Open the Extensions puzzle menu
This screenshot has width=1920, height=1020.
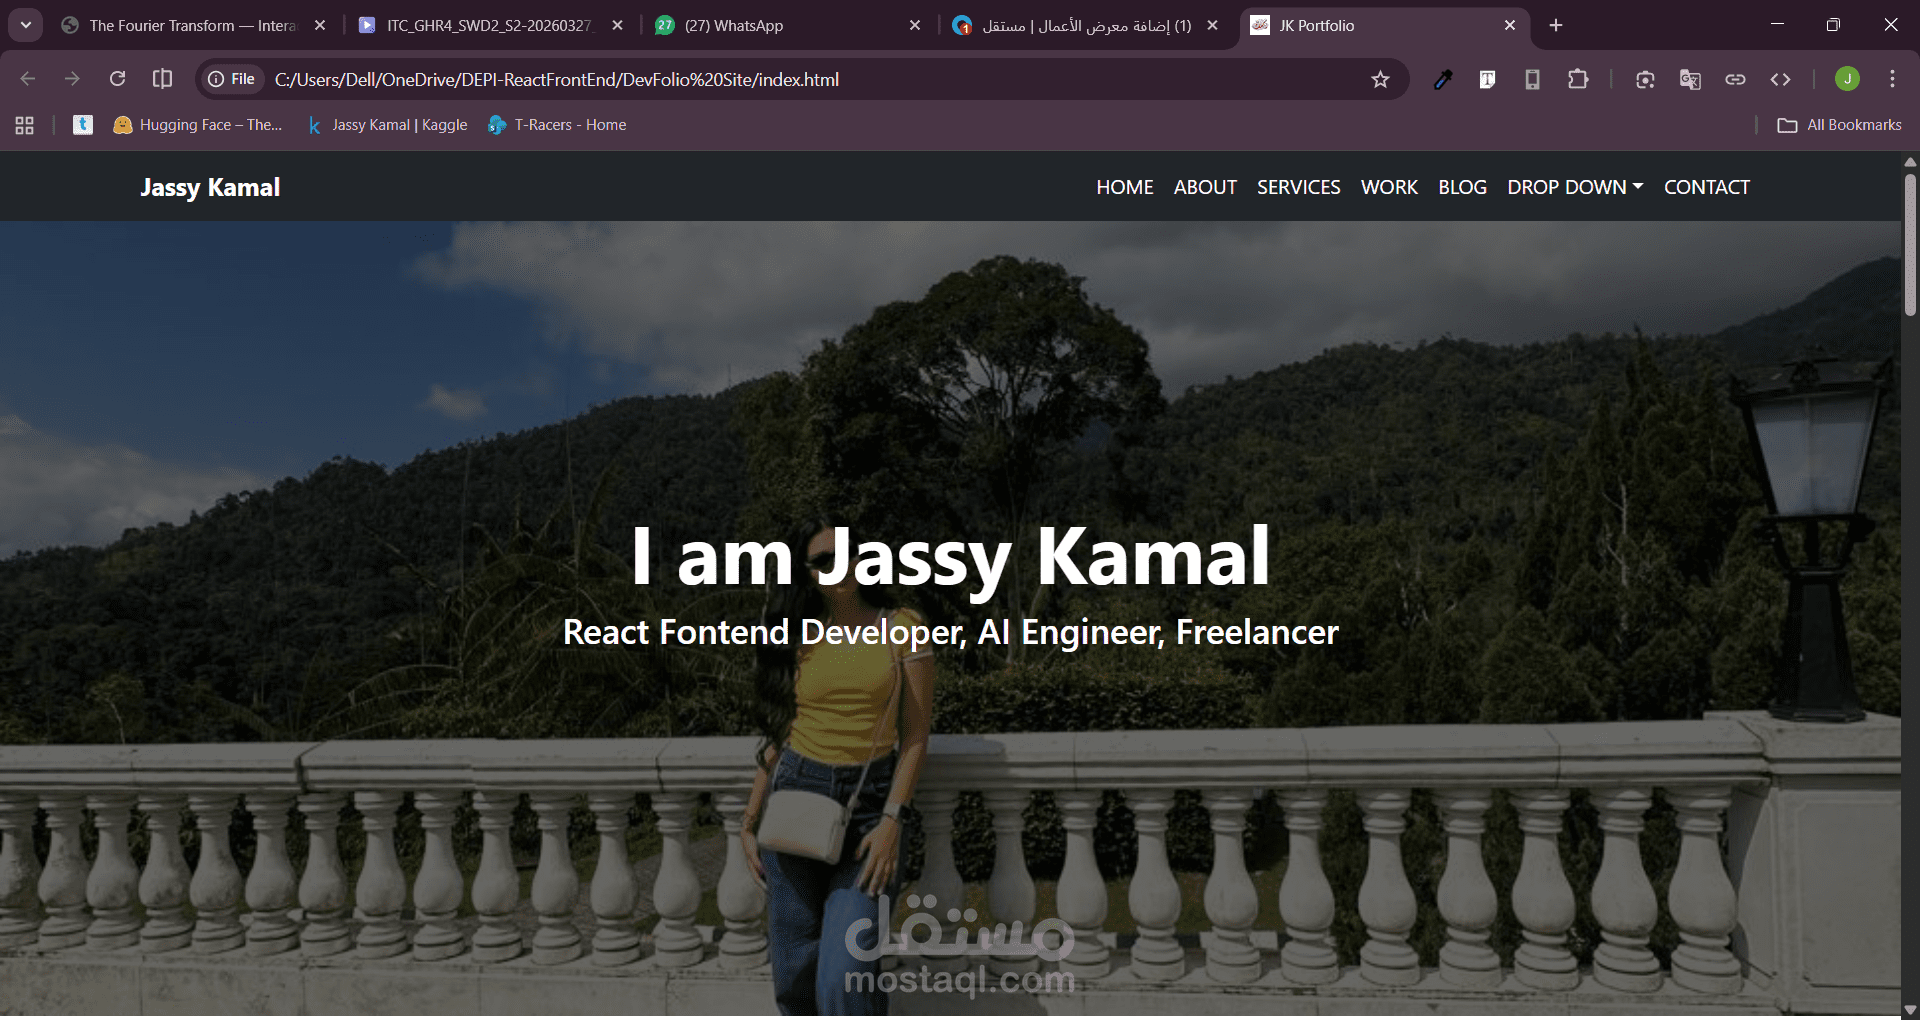(1578, 79)
